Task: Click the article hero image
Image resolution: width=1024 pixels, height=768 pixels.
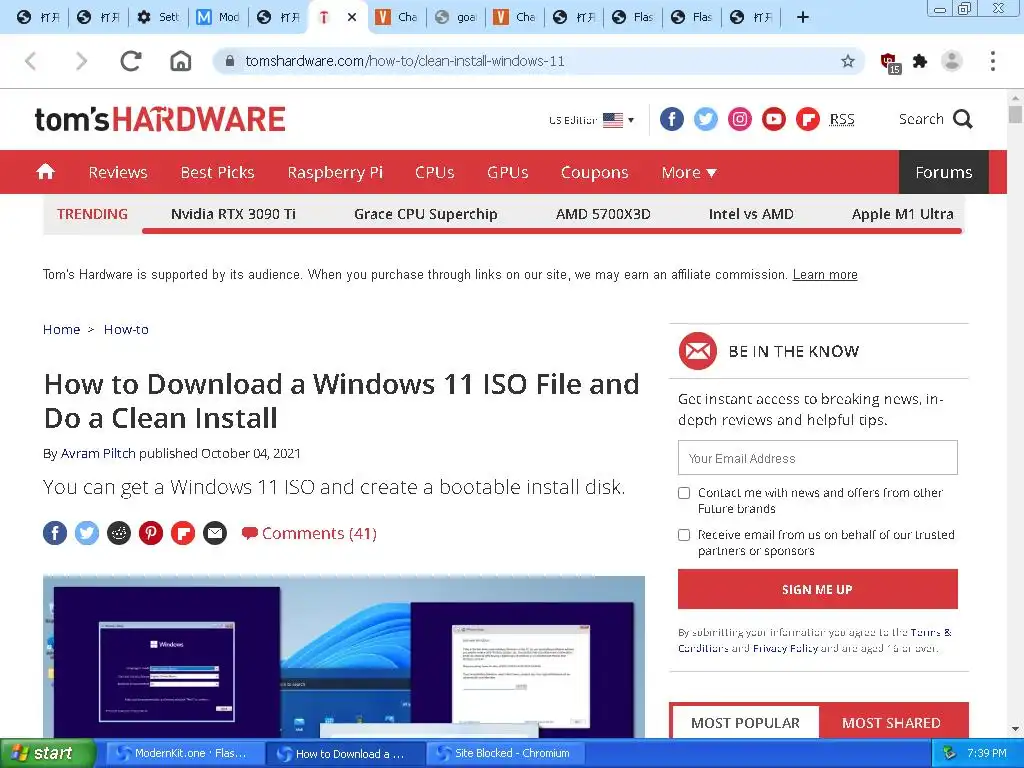Action: coord(344,656)
